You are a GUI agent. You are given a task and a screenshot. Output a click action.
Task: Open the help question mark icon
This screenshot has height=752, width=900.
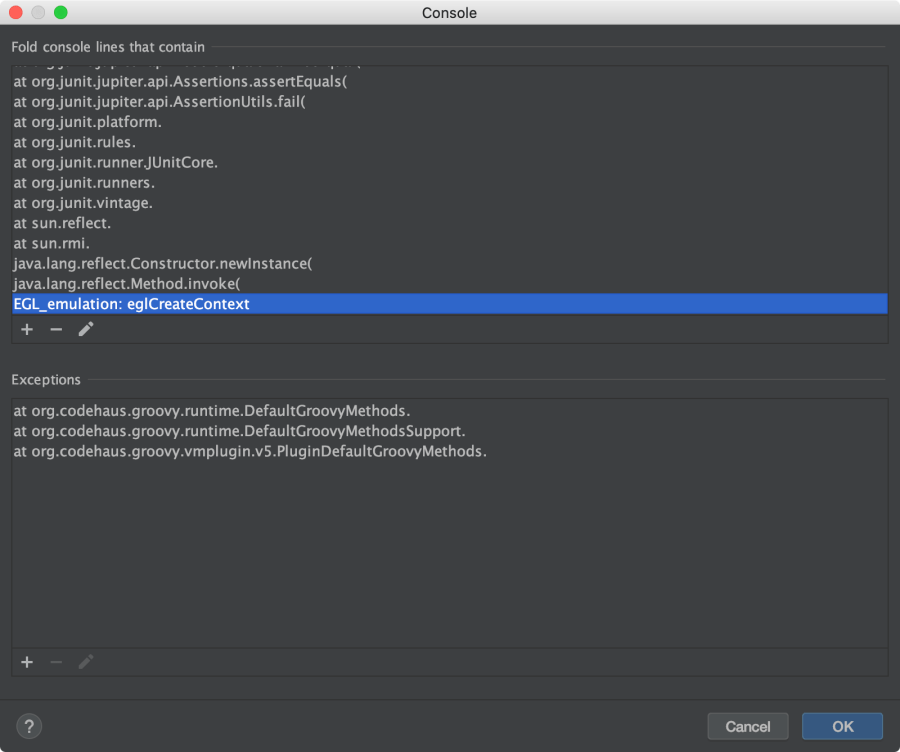28,726
